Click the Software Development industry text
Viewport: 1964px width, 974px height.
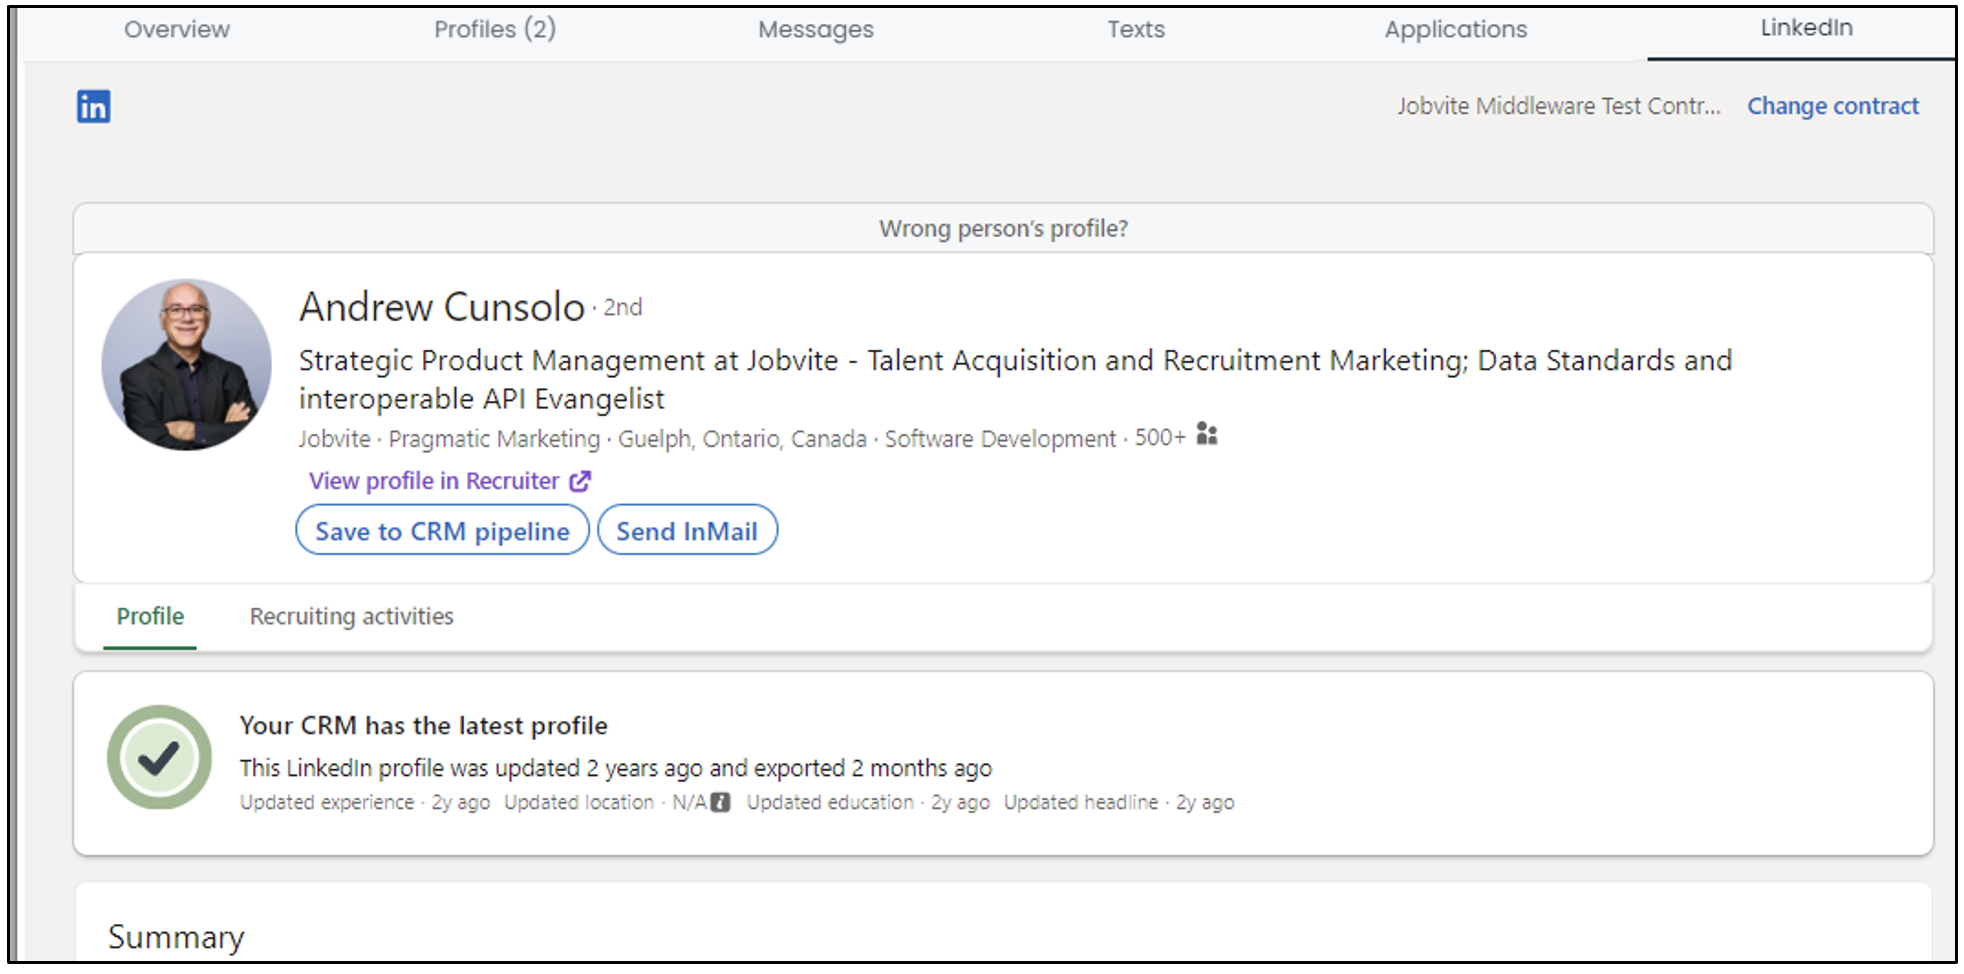1000,439
